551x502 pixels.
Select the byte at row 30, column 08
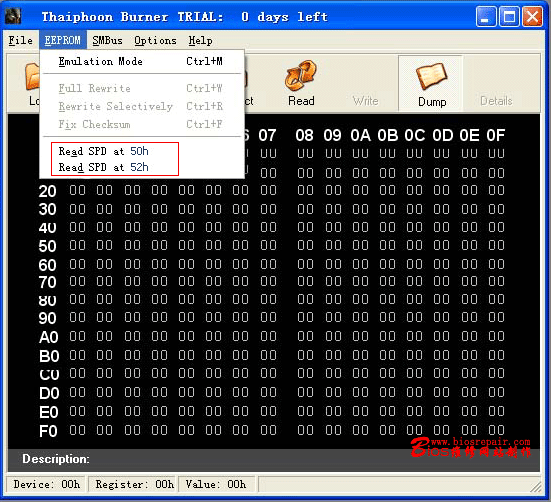305,209
